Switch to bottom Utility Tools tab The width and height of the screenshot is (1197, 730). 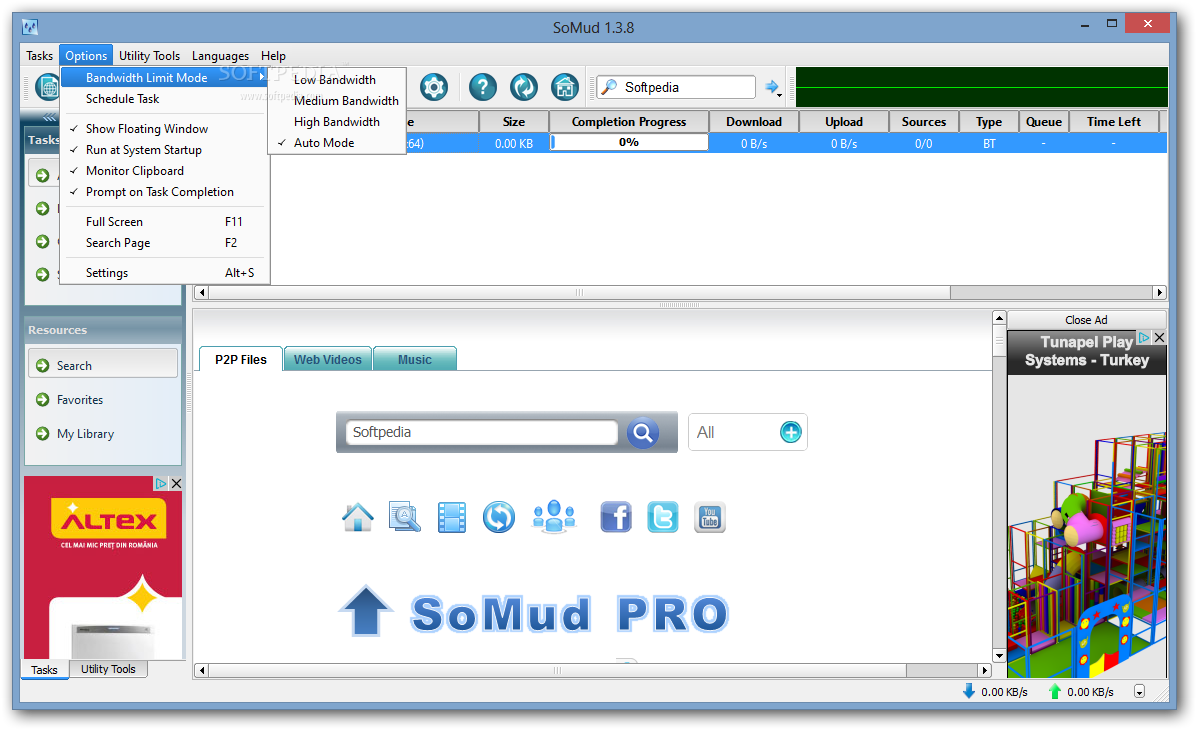(108, 669)
